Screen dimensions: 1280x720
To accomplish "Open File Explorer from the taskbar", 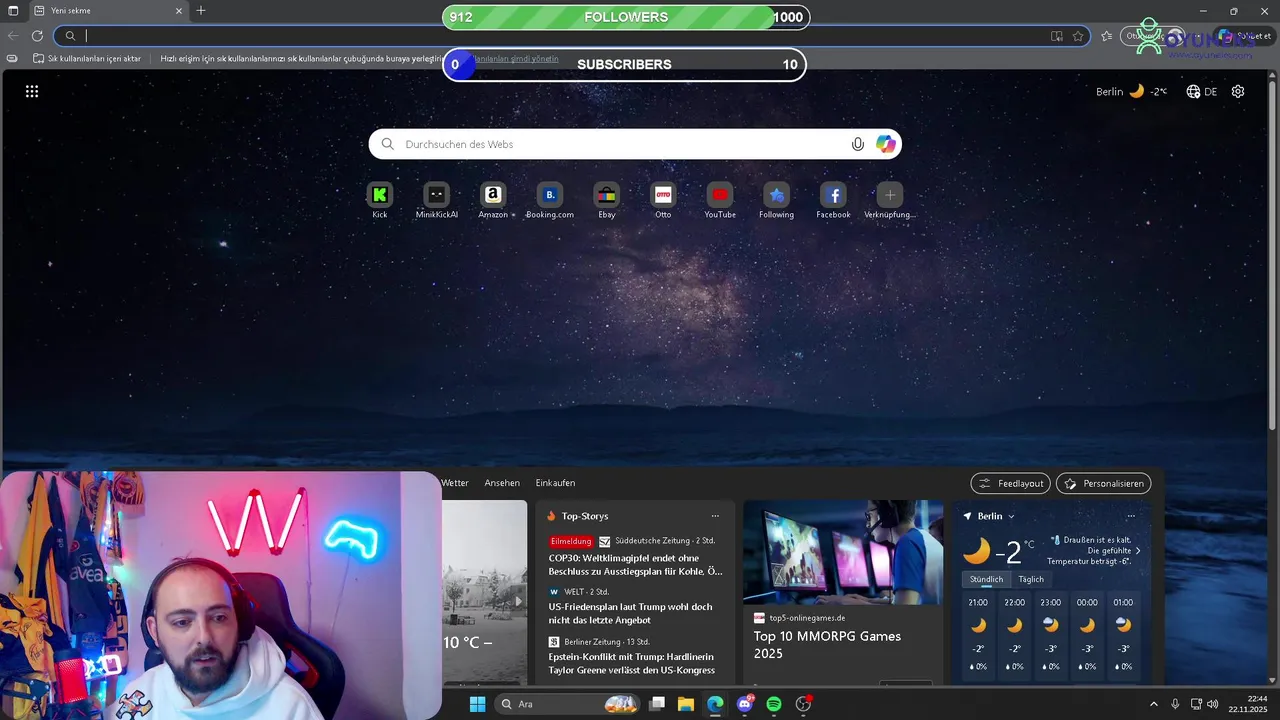I will (x=686, y=704).
